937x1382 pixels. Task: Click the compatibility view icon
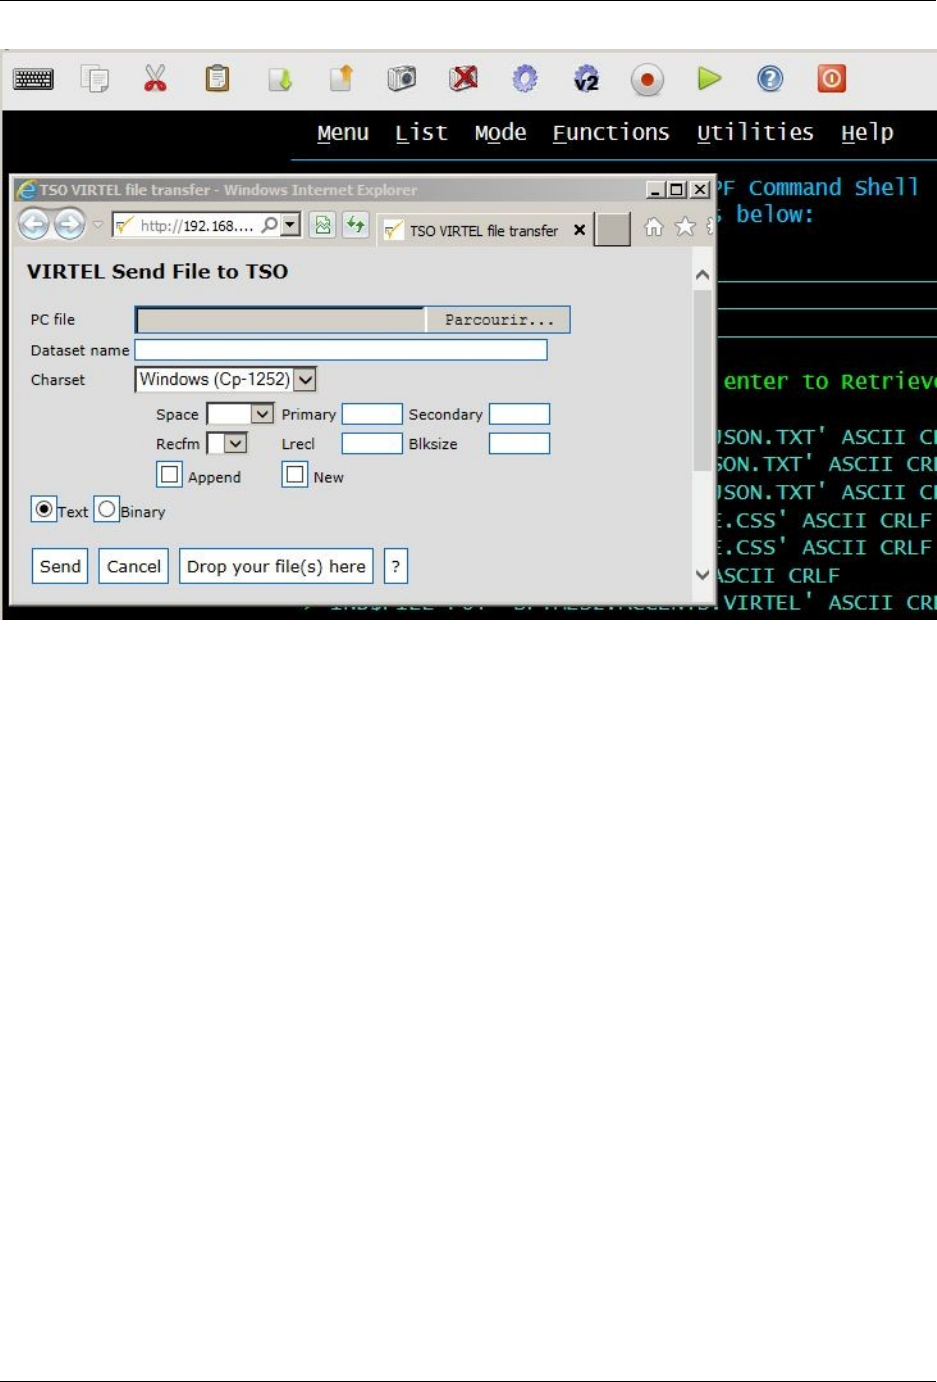(x=323, y=225)
